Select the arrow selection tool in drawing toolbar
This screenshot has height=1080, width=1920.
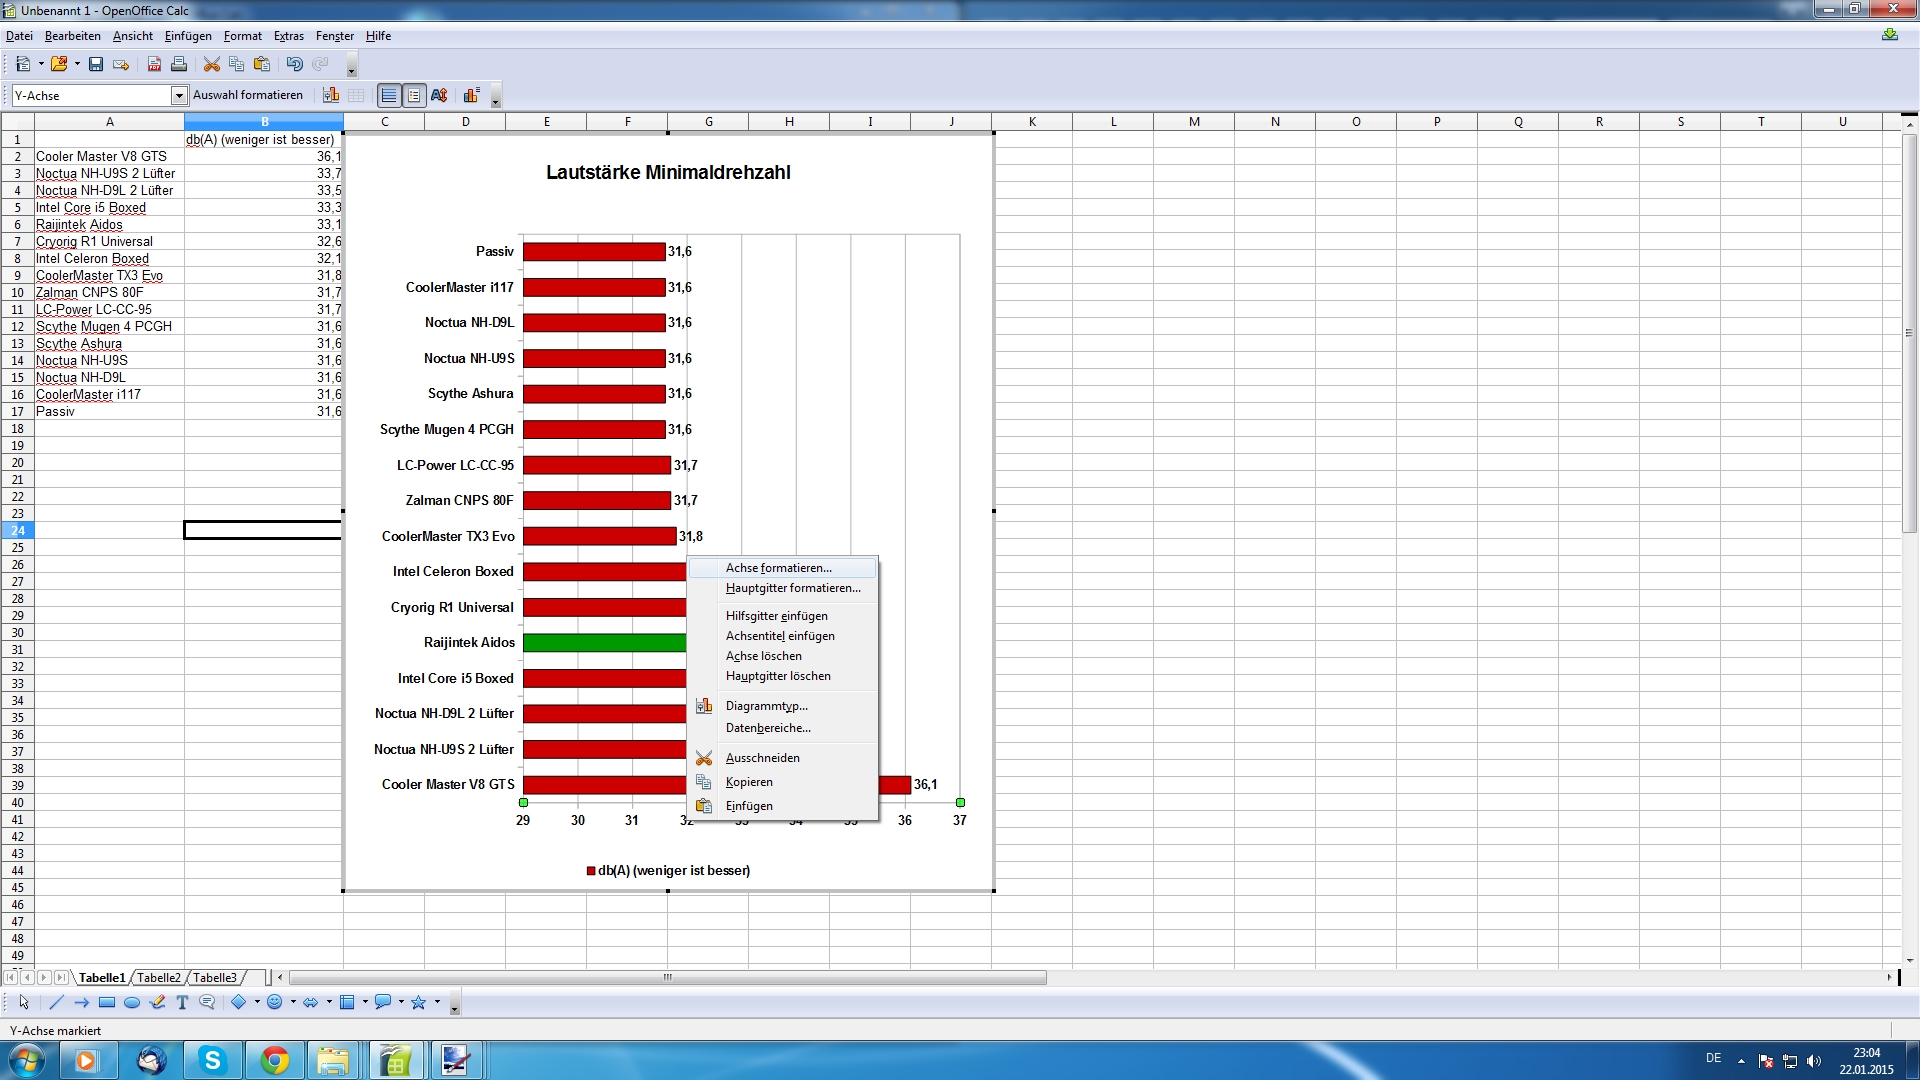pyautogui.click(x=23, y=1002)
